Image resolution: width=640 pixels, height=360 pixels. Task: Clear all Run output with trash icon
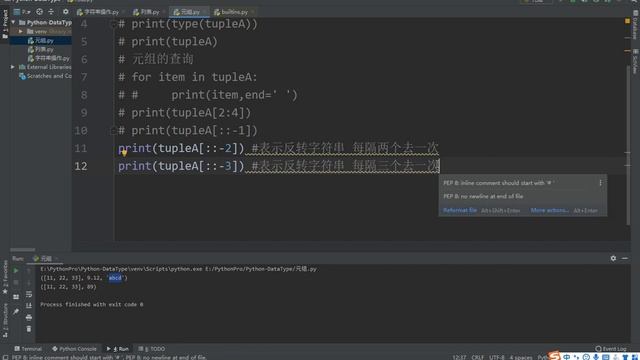coord(29,329)
